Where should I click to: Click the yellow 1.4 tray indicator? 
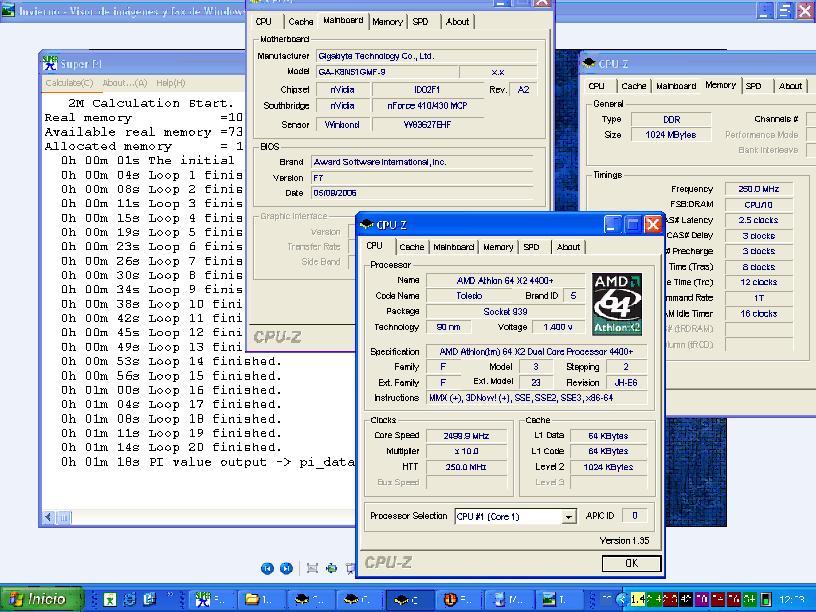pyautogui.click(x=638, y=600)
